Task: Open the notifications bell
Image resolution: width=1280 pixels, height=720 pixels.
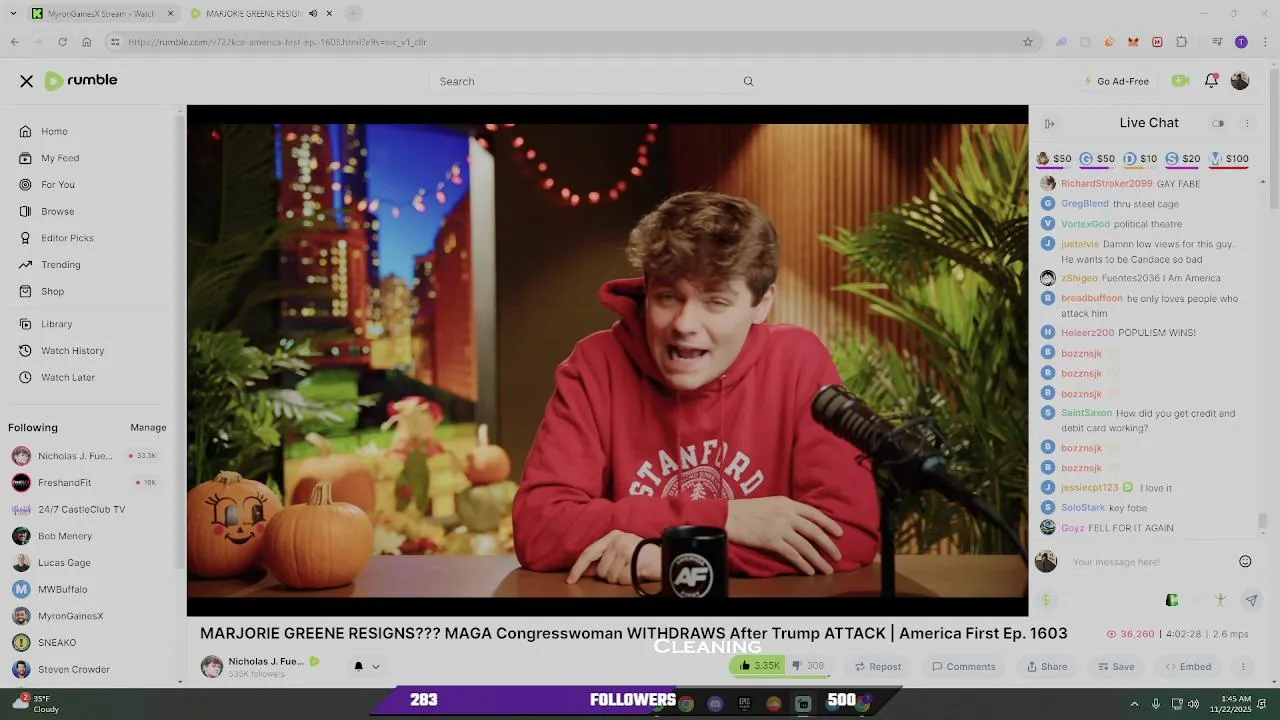Action: click(1211, 81)
